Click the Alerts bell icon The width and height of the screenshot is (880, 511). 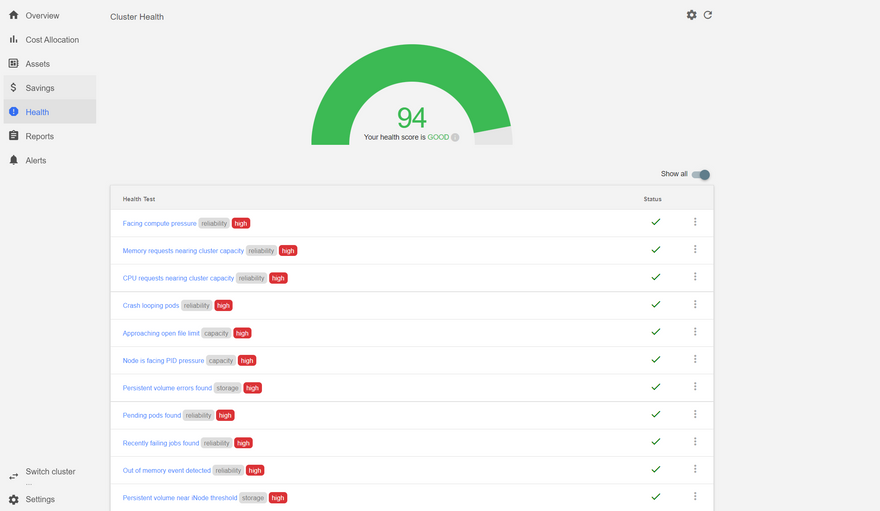click(x=13, y=160)
